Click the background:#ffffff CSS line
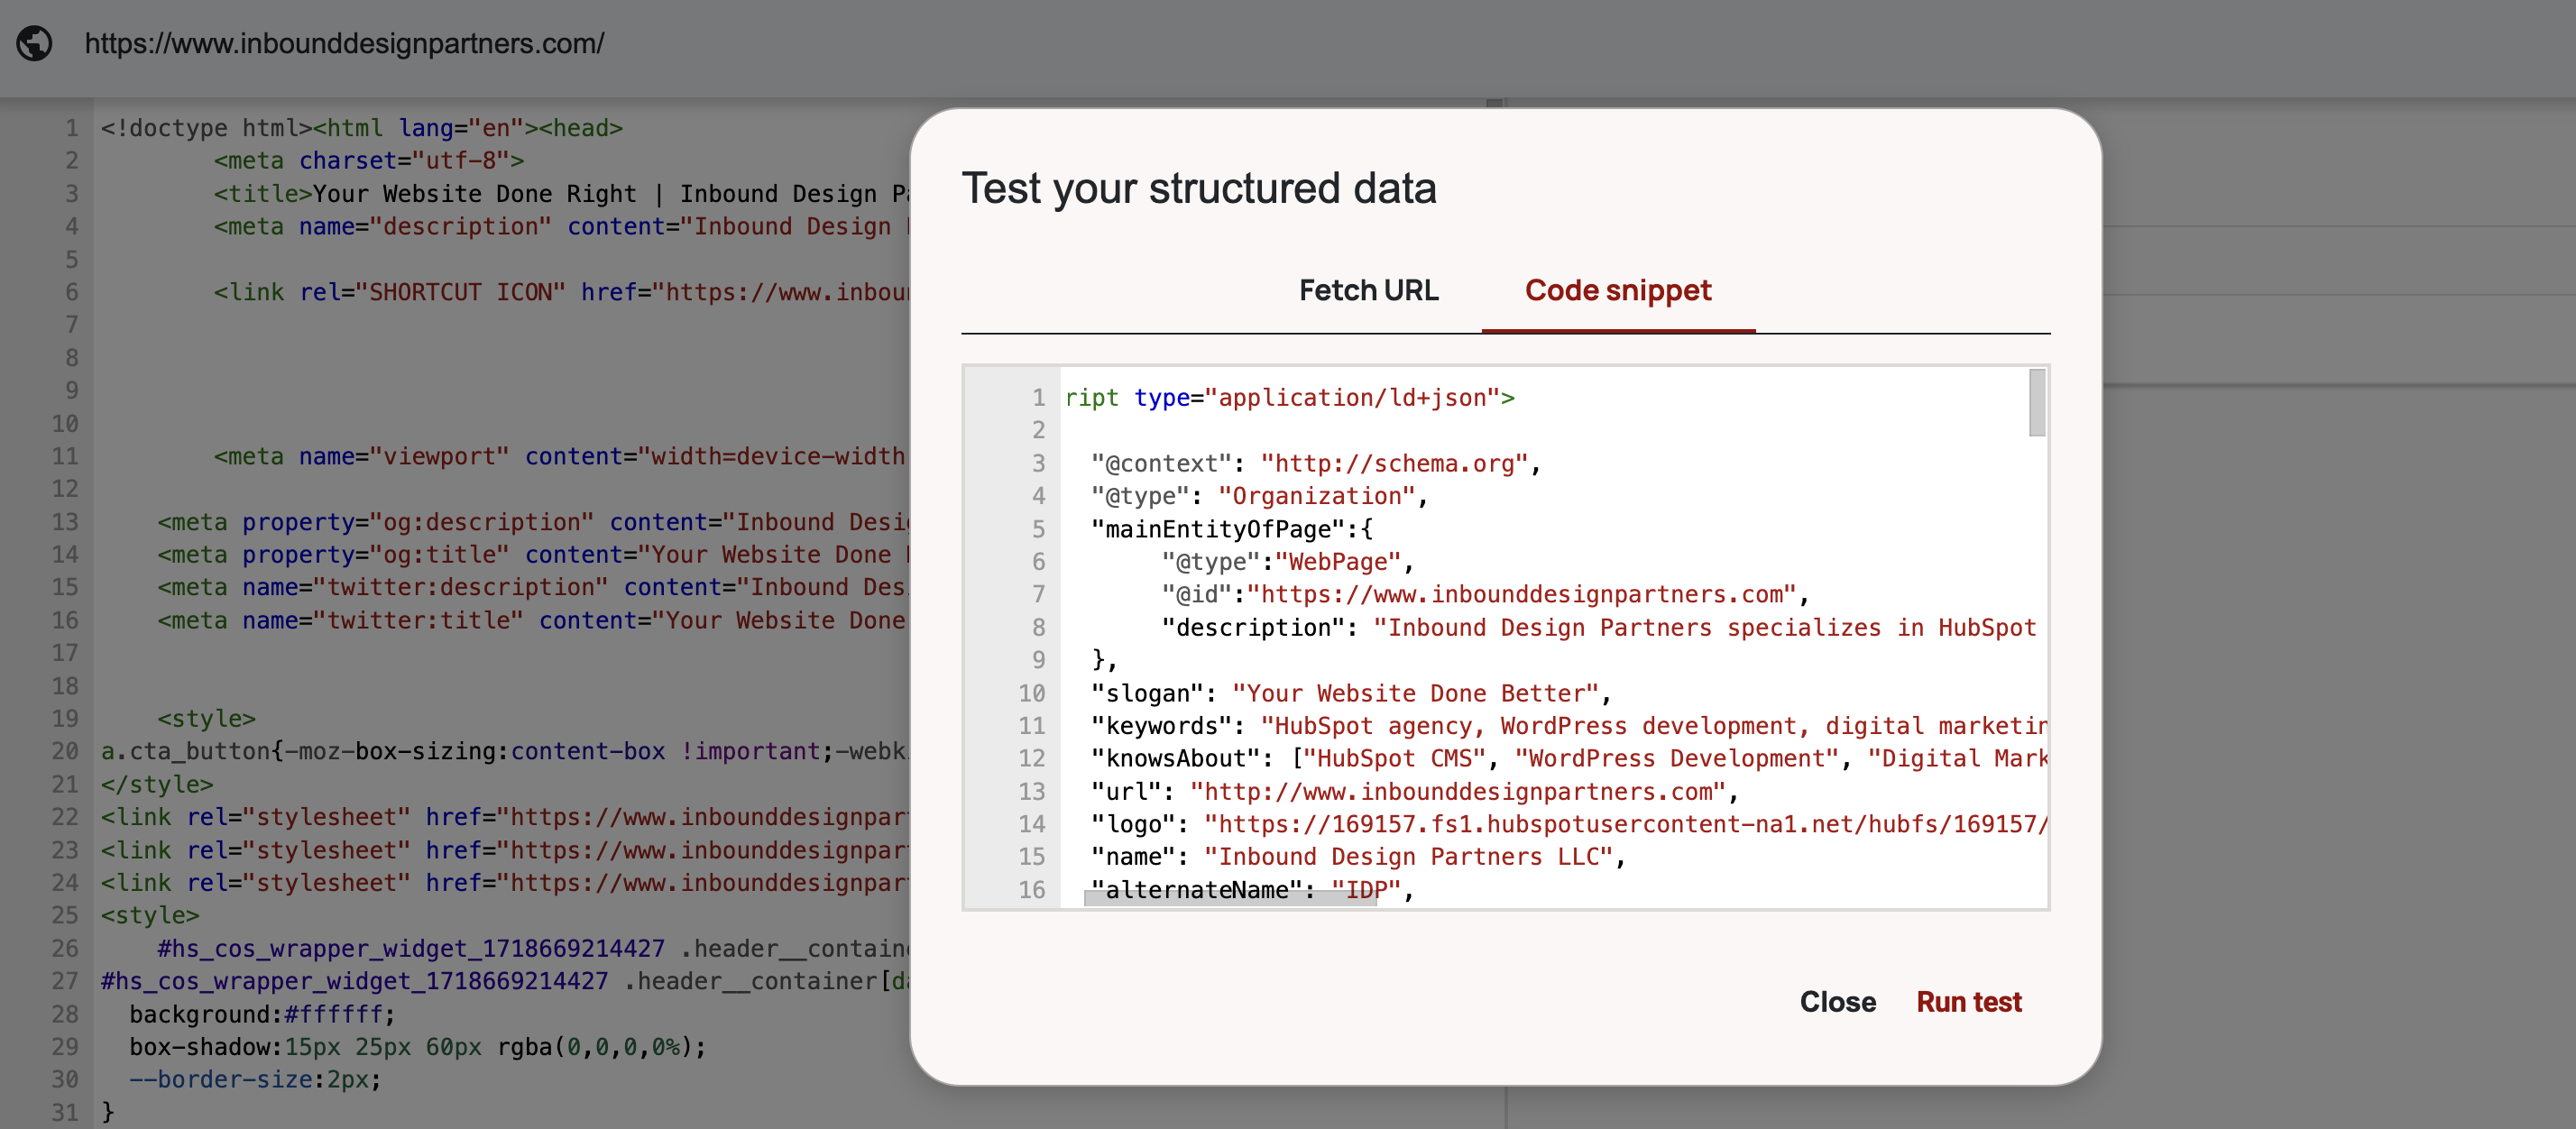The image size is (2576, 1129). [262, 1014]
